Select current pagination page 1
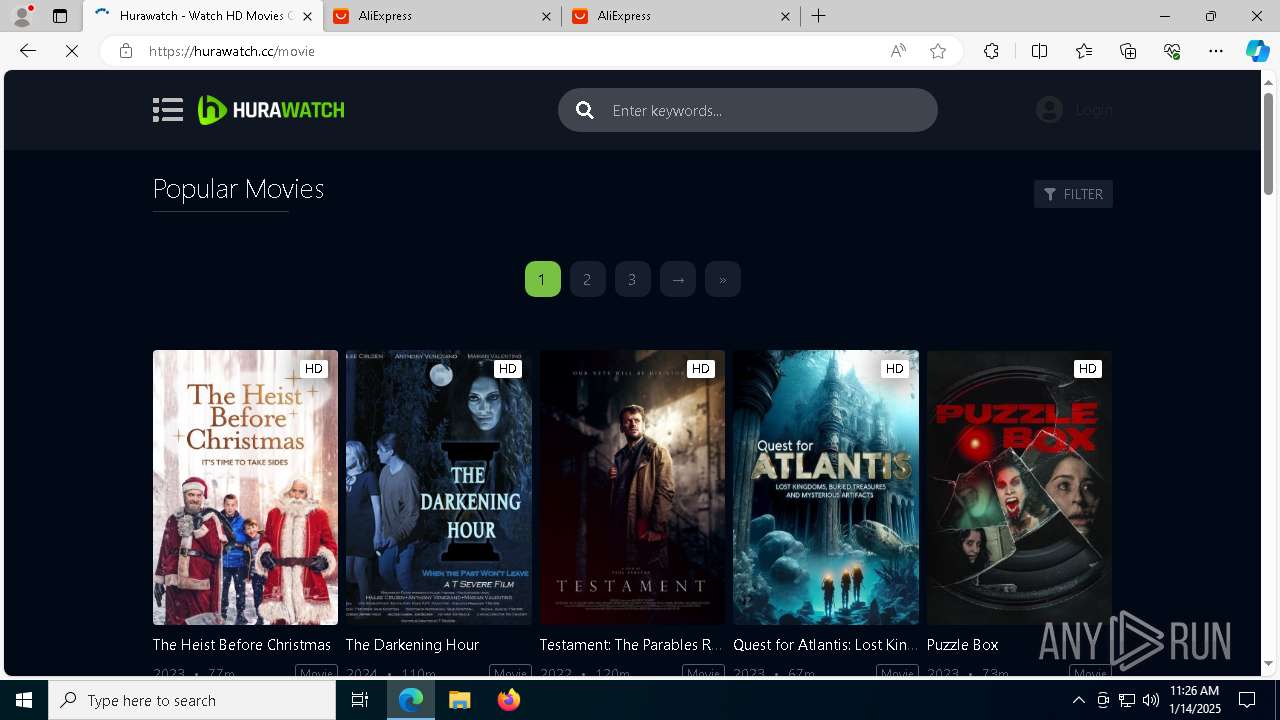The width and height of the screenshot is (1280, 720). 542,279
